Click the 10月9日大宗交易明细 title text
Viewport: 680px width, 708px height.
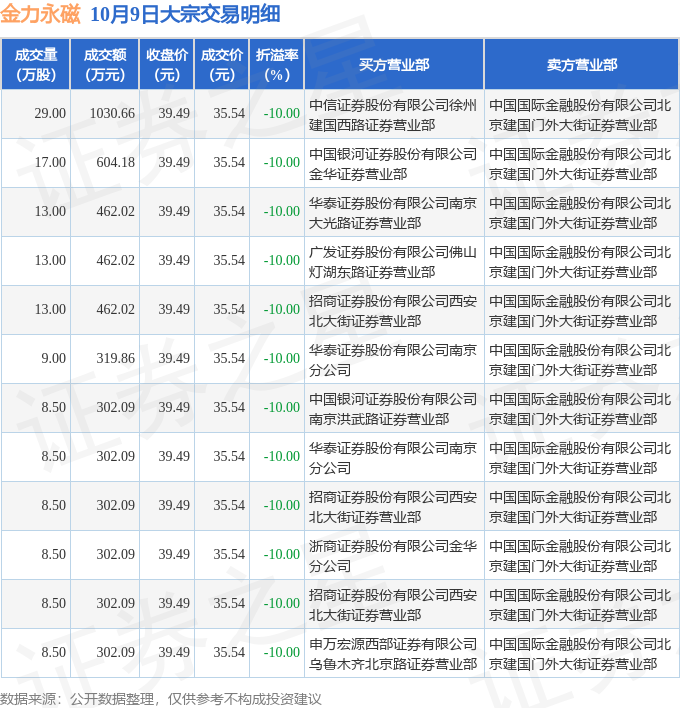185,14
